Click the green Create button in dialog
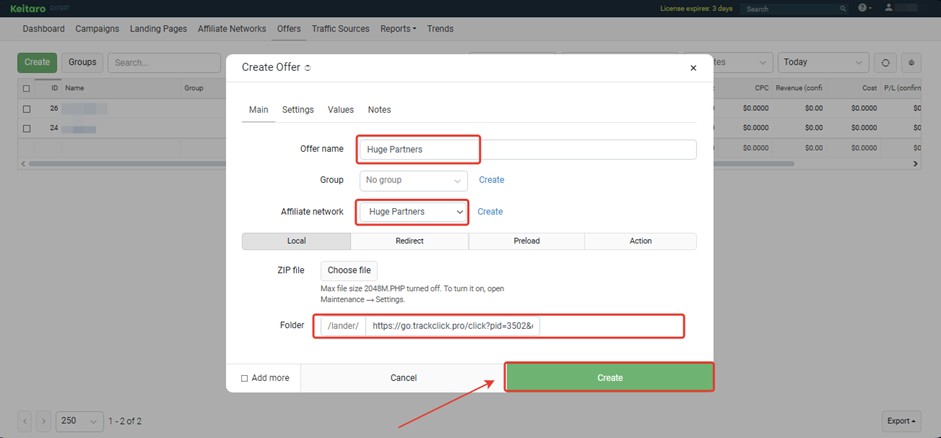This screenshot has height=438, width=941. (x=610, y=377)
